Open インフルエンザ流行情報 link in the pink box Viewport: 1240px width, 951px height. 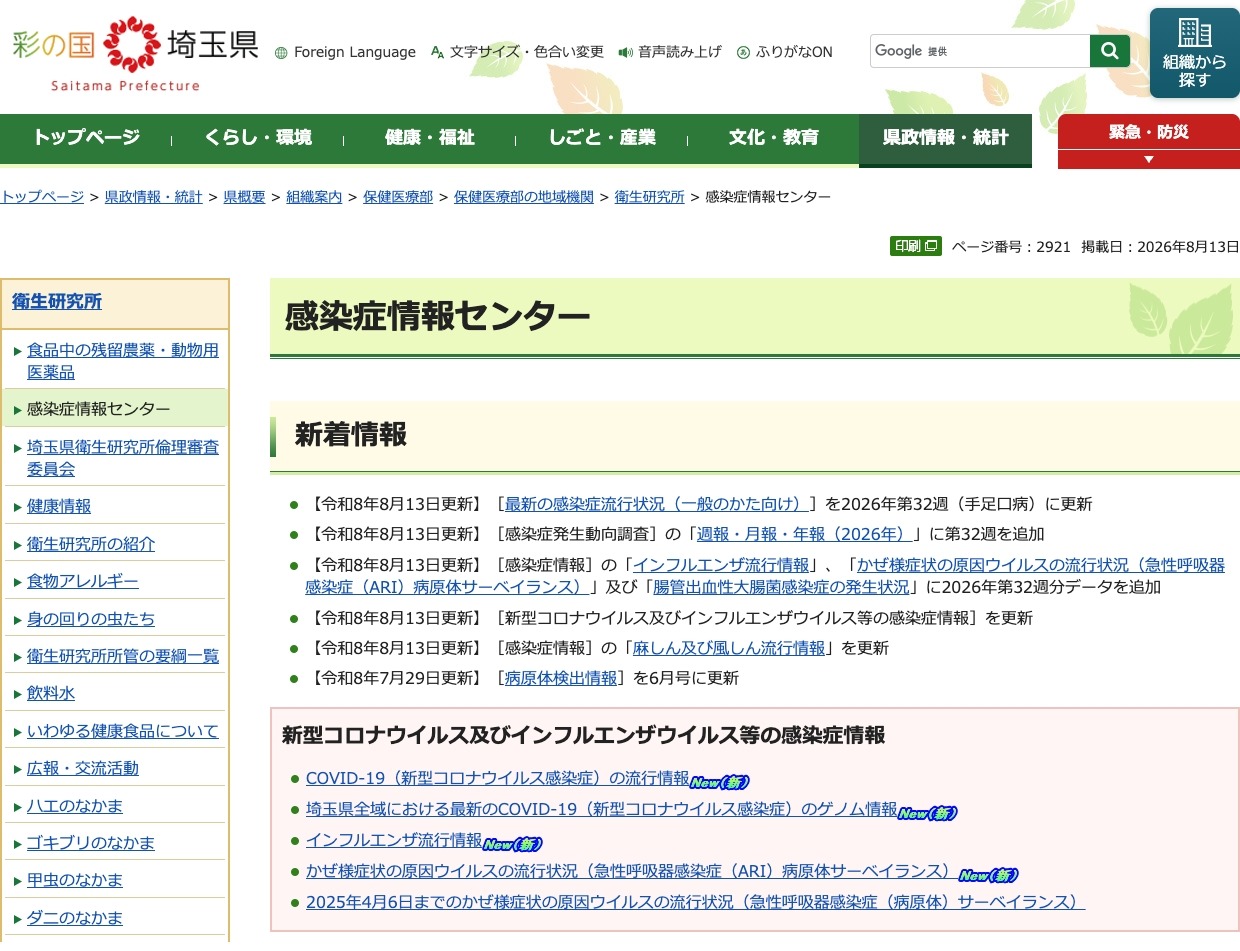tap(394, 840)
